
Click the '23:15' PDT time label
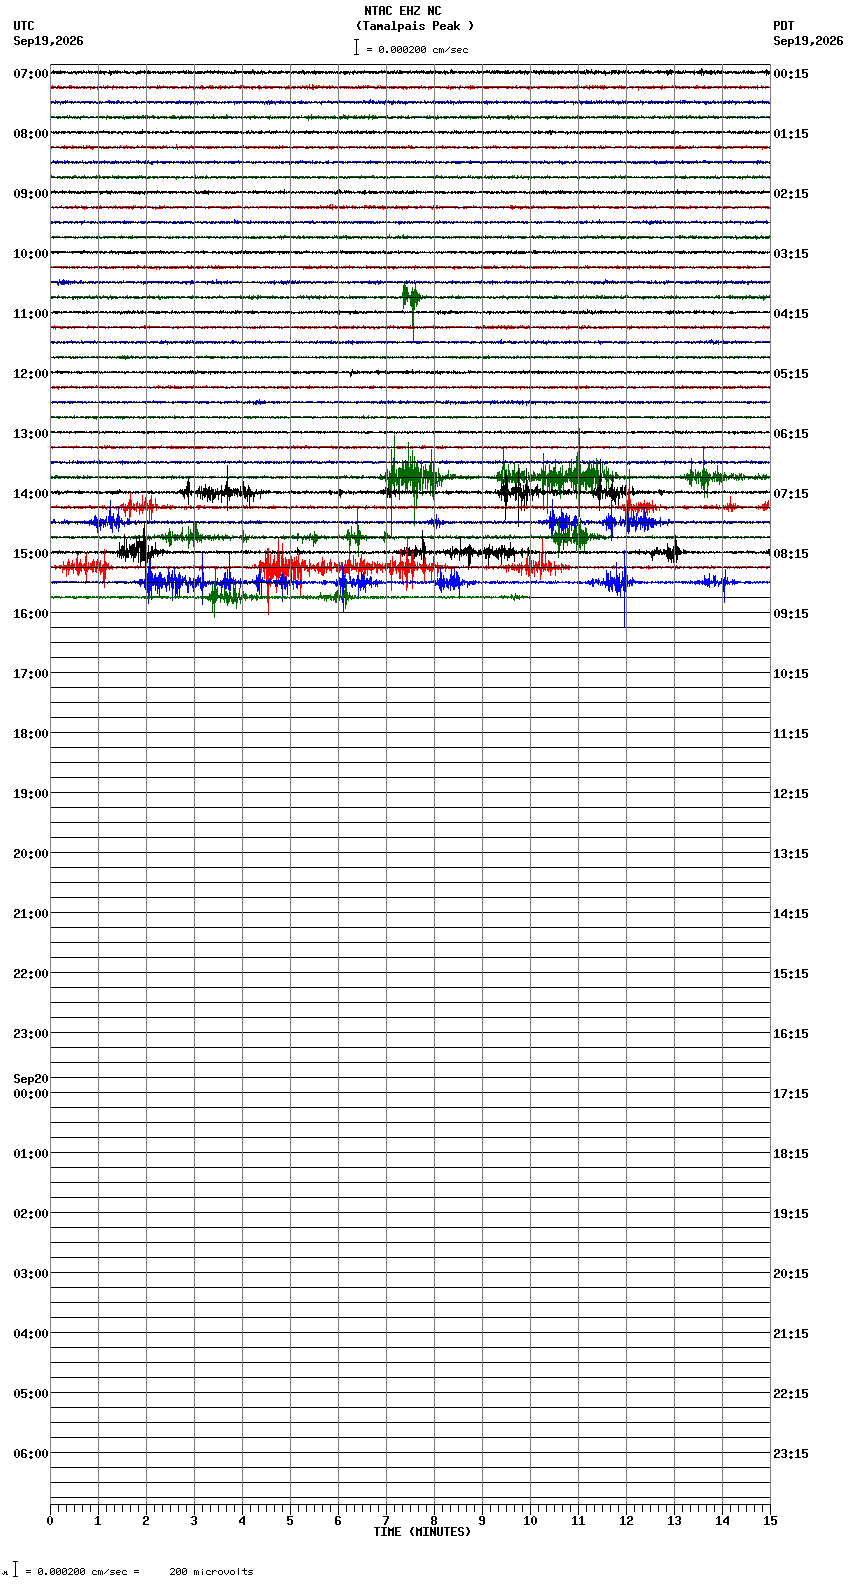[791, 1454]
